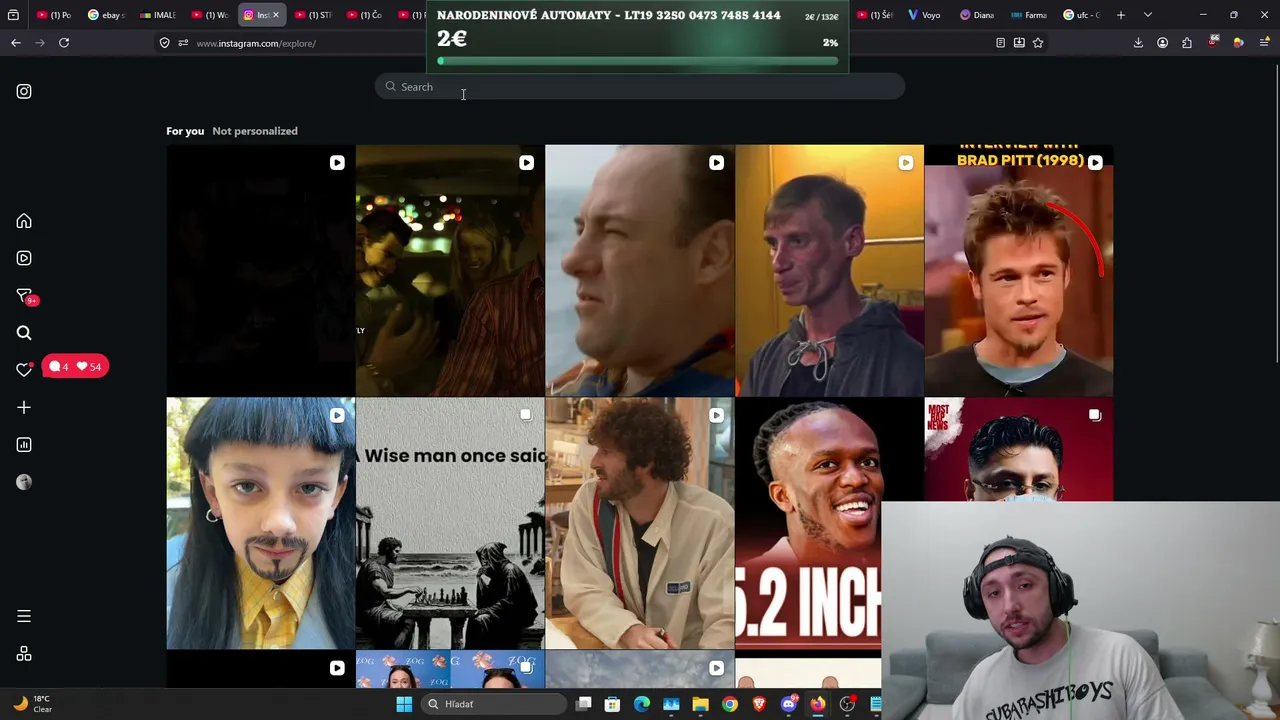Image resolution: width=1280 pixels, height=720 pixels.
Task: Open reel of man by the sea
Action: tap(640, 270)
